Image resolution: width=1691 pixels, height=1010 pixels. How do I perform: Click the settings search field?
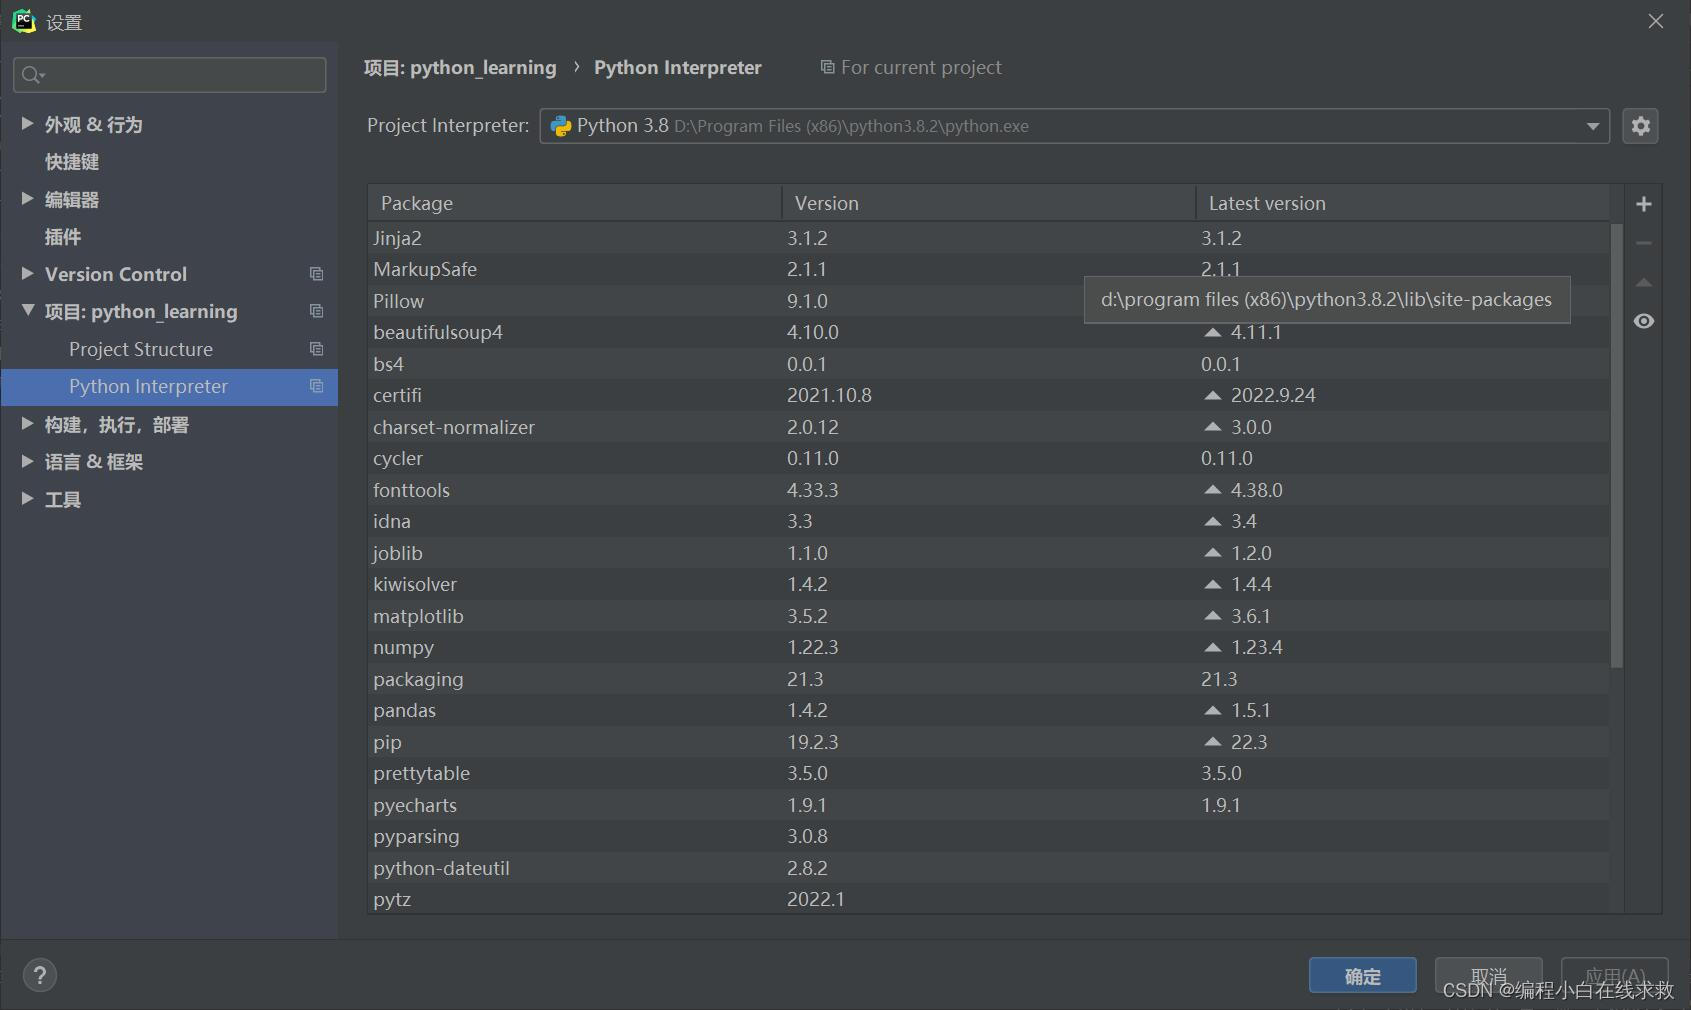tap(170, 75)
